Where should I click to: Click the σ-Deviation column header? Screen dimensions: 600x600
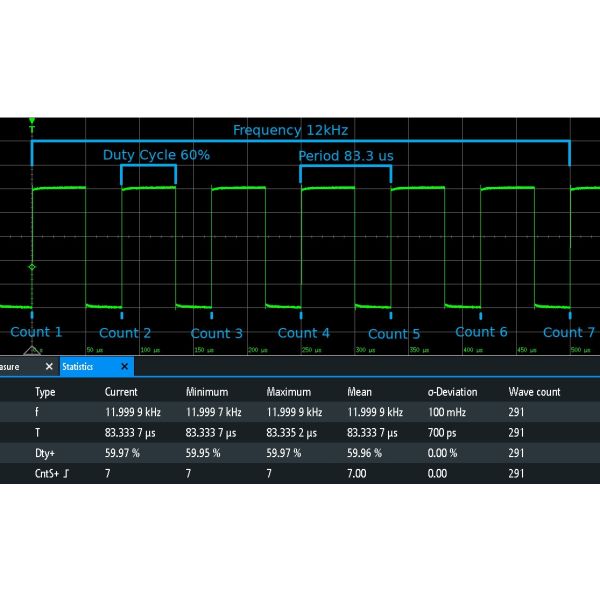452,392
